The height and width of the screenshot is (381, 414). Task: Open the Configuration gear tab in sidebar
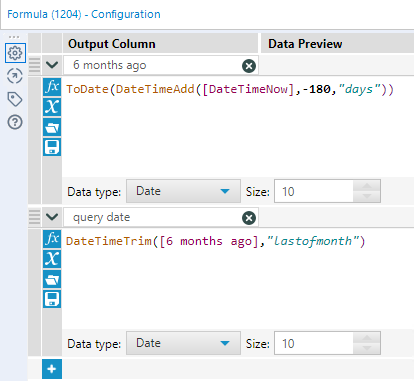pos(15,53)
